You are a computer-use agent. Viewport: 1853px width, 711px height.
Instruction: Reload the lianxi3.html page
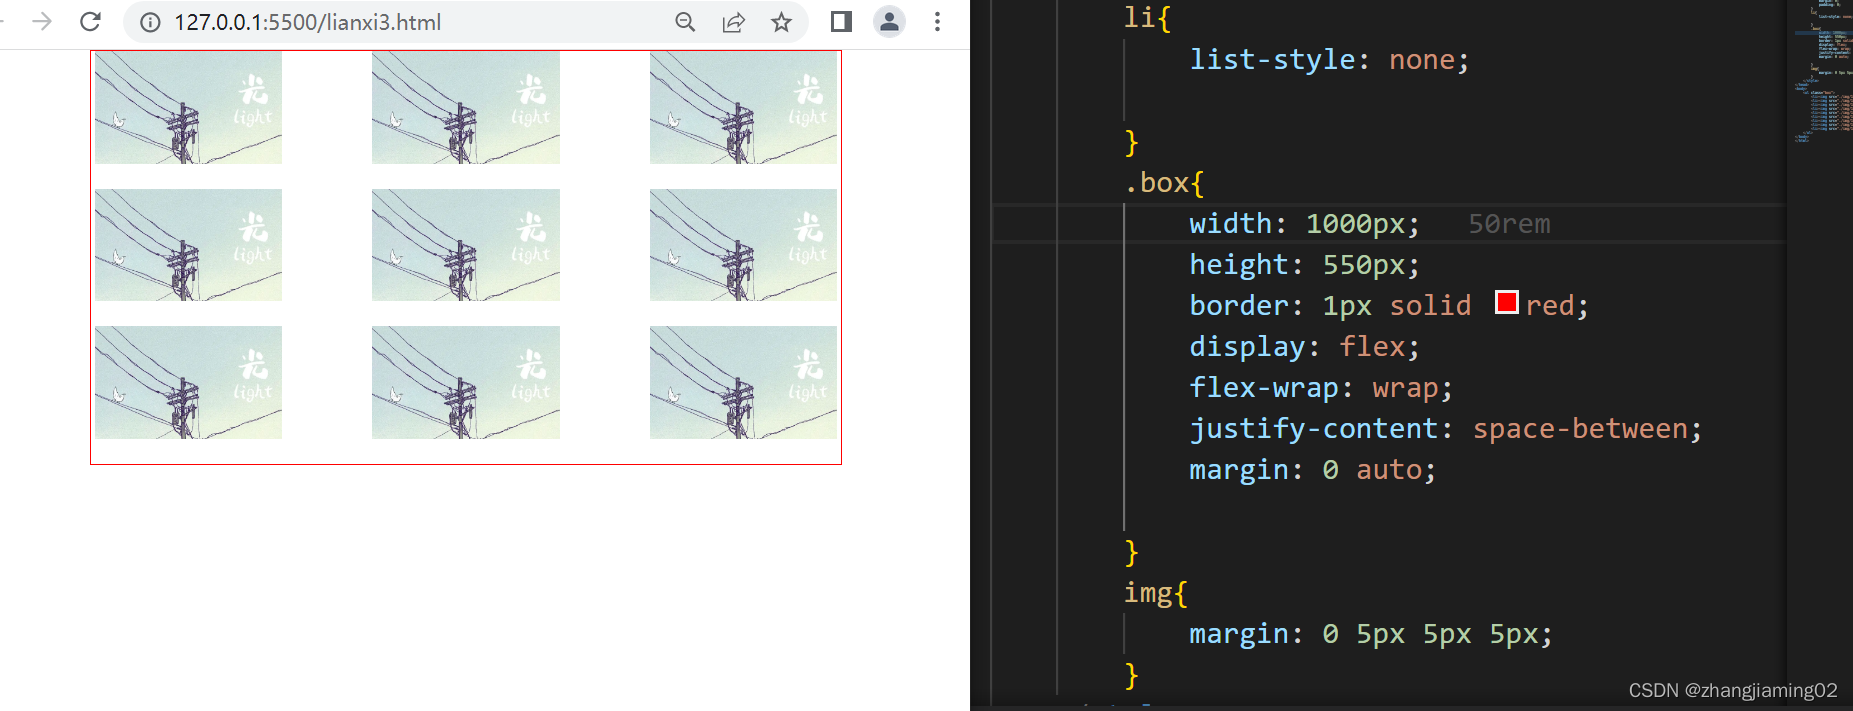tap(90, 21)
